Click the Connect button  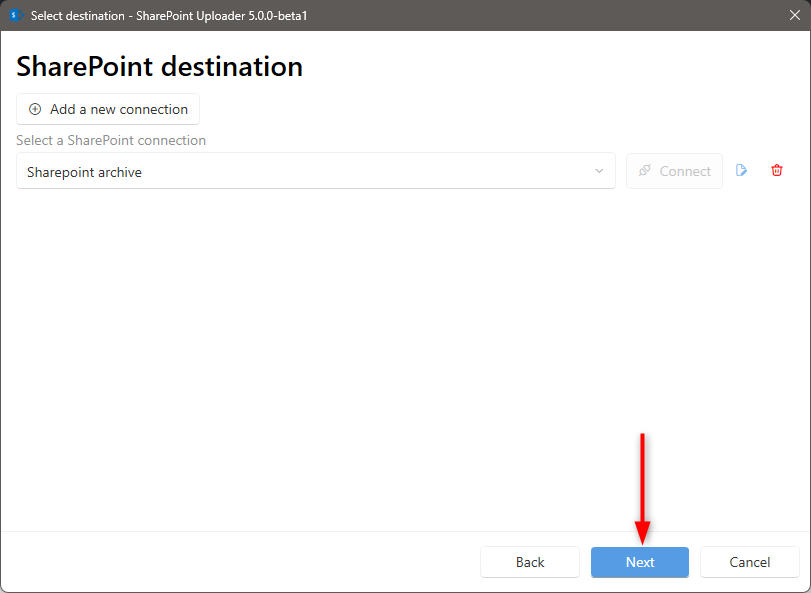point(674,171)
